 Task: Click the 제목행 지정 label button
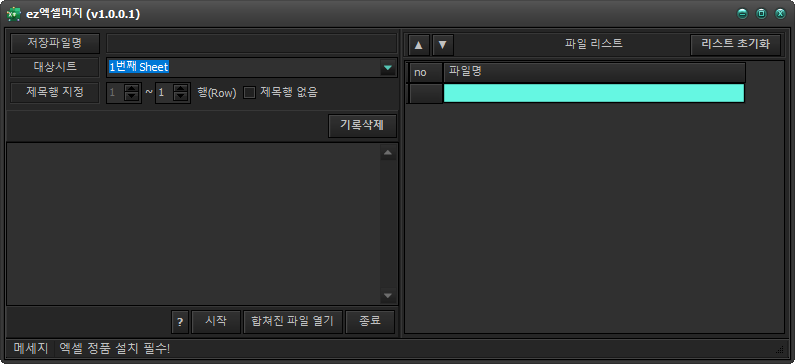click(55, 93)
